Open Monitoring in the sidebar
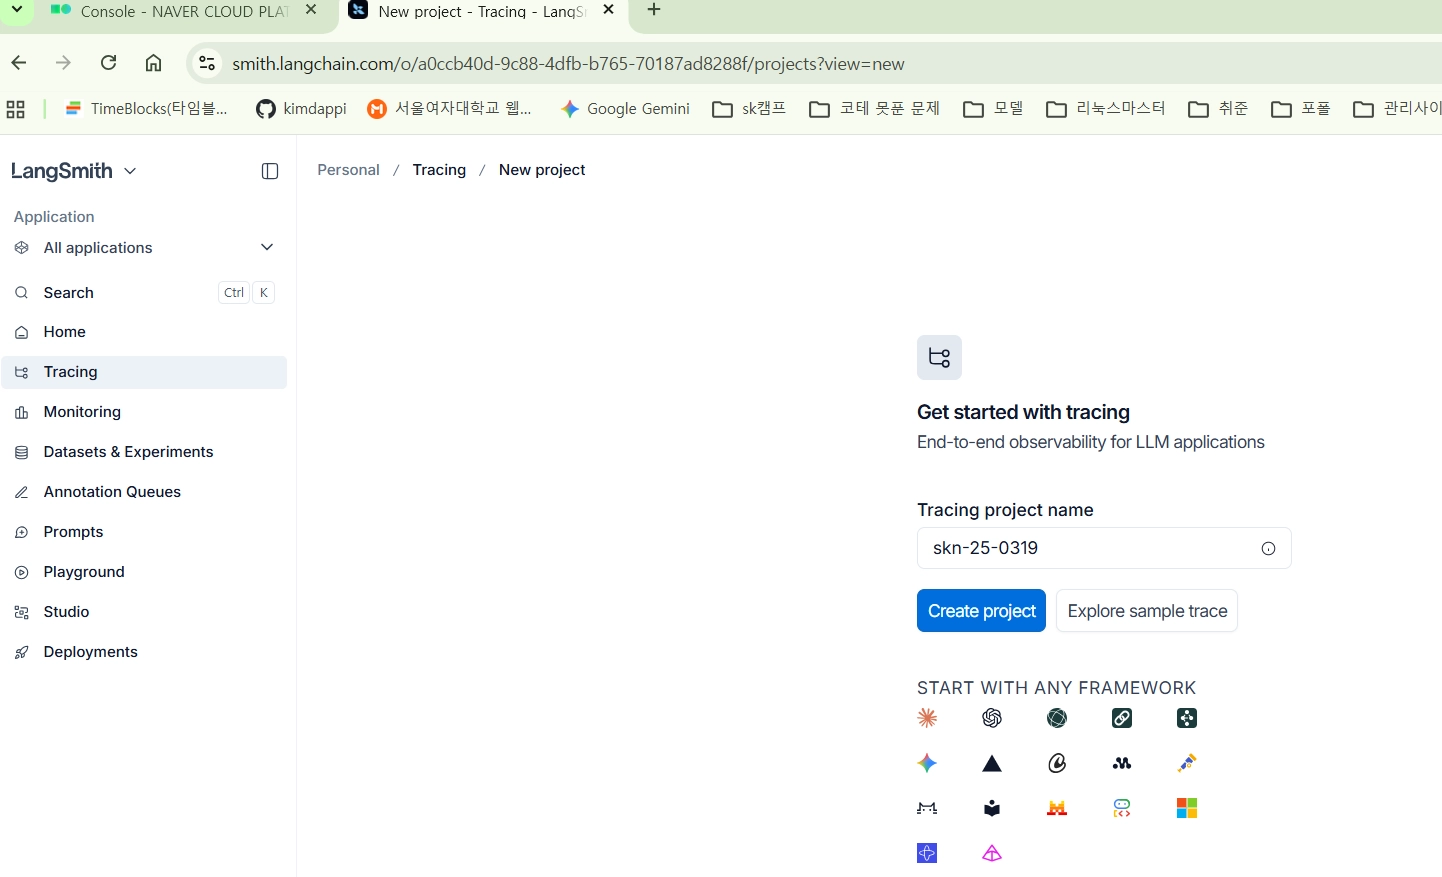Viewport: 1442px width, 877px height. [x=144, y=412]
